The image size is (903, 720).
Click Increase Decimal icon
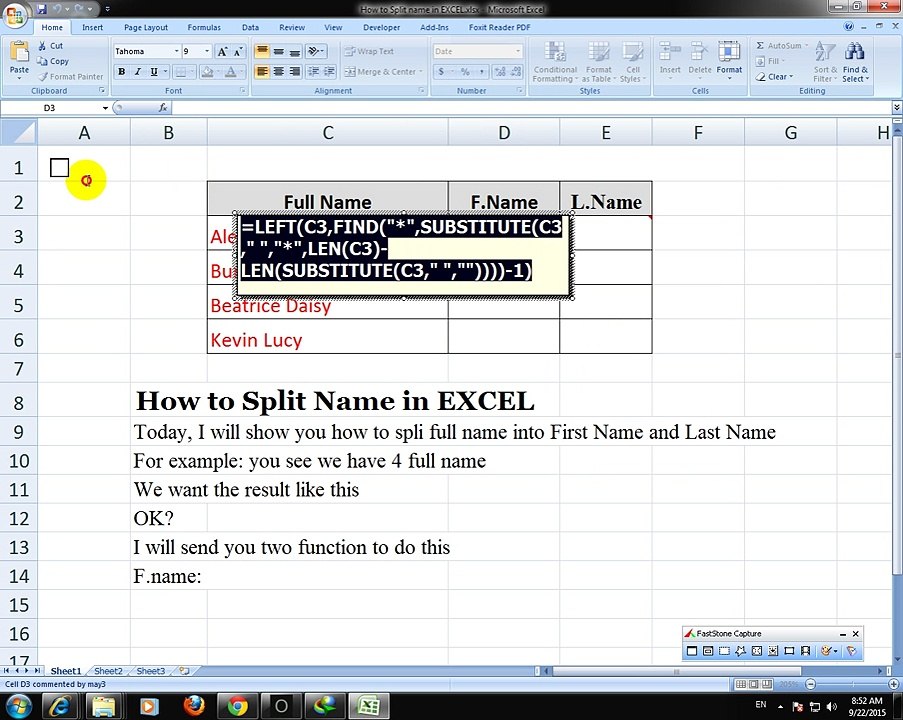pyautogui.click(x=500, y=71)
